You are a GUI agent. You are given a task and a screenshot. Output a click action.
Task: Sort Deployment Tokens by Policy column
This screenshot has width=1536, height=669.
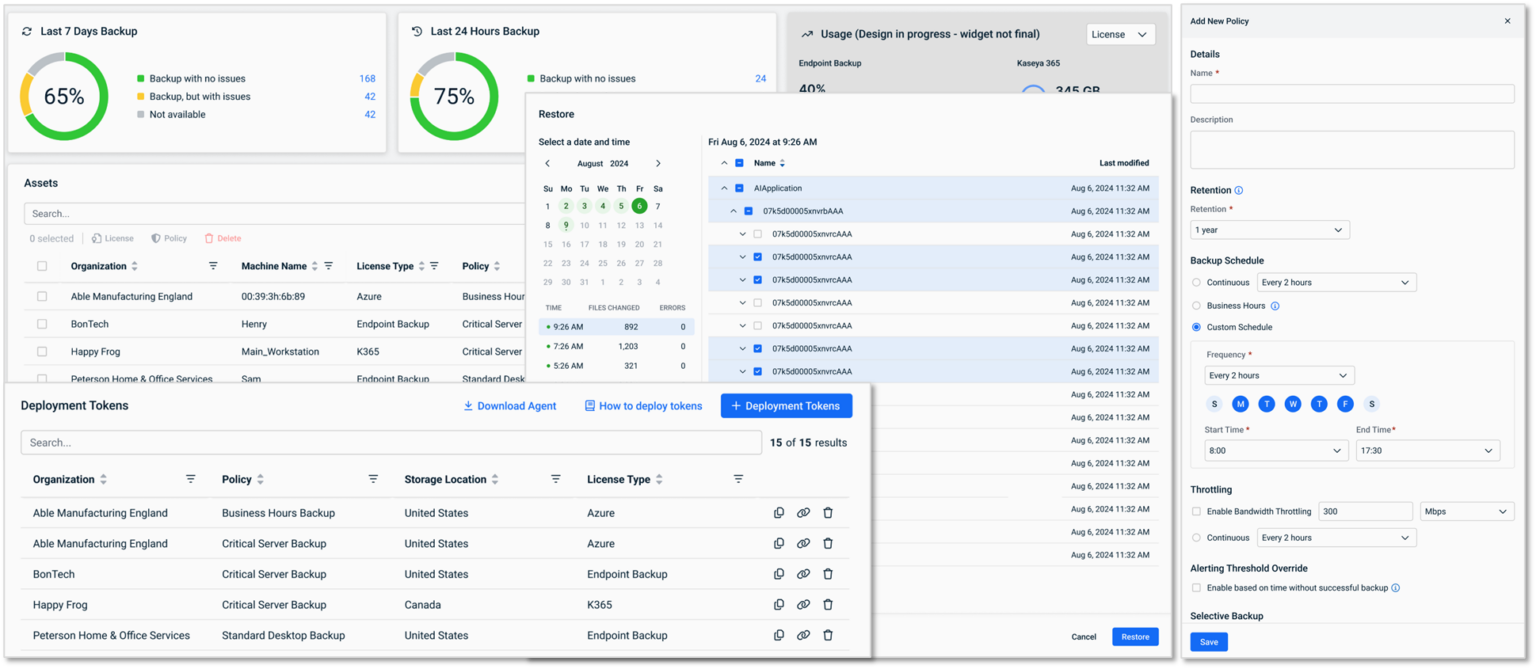pos(260,480)
